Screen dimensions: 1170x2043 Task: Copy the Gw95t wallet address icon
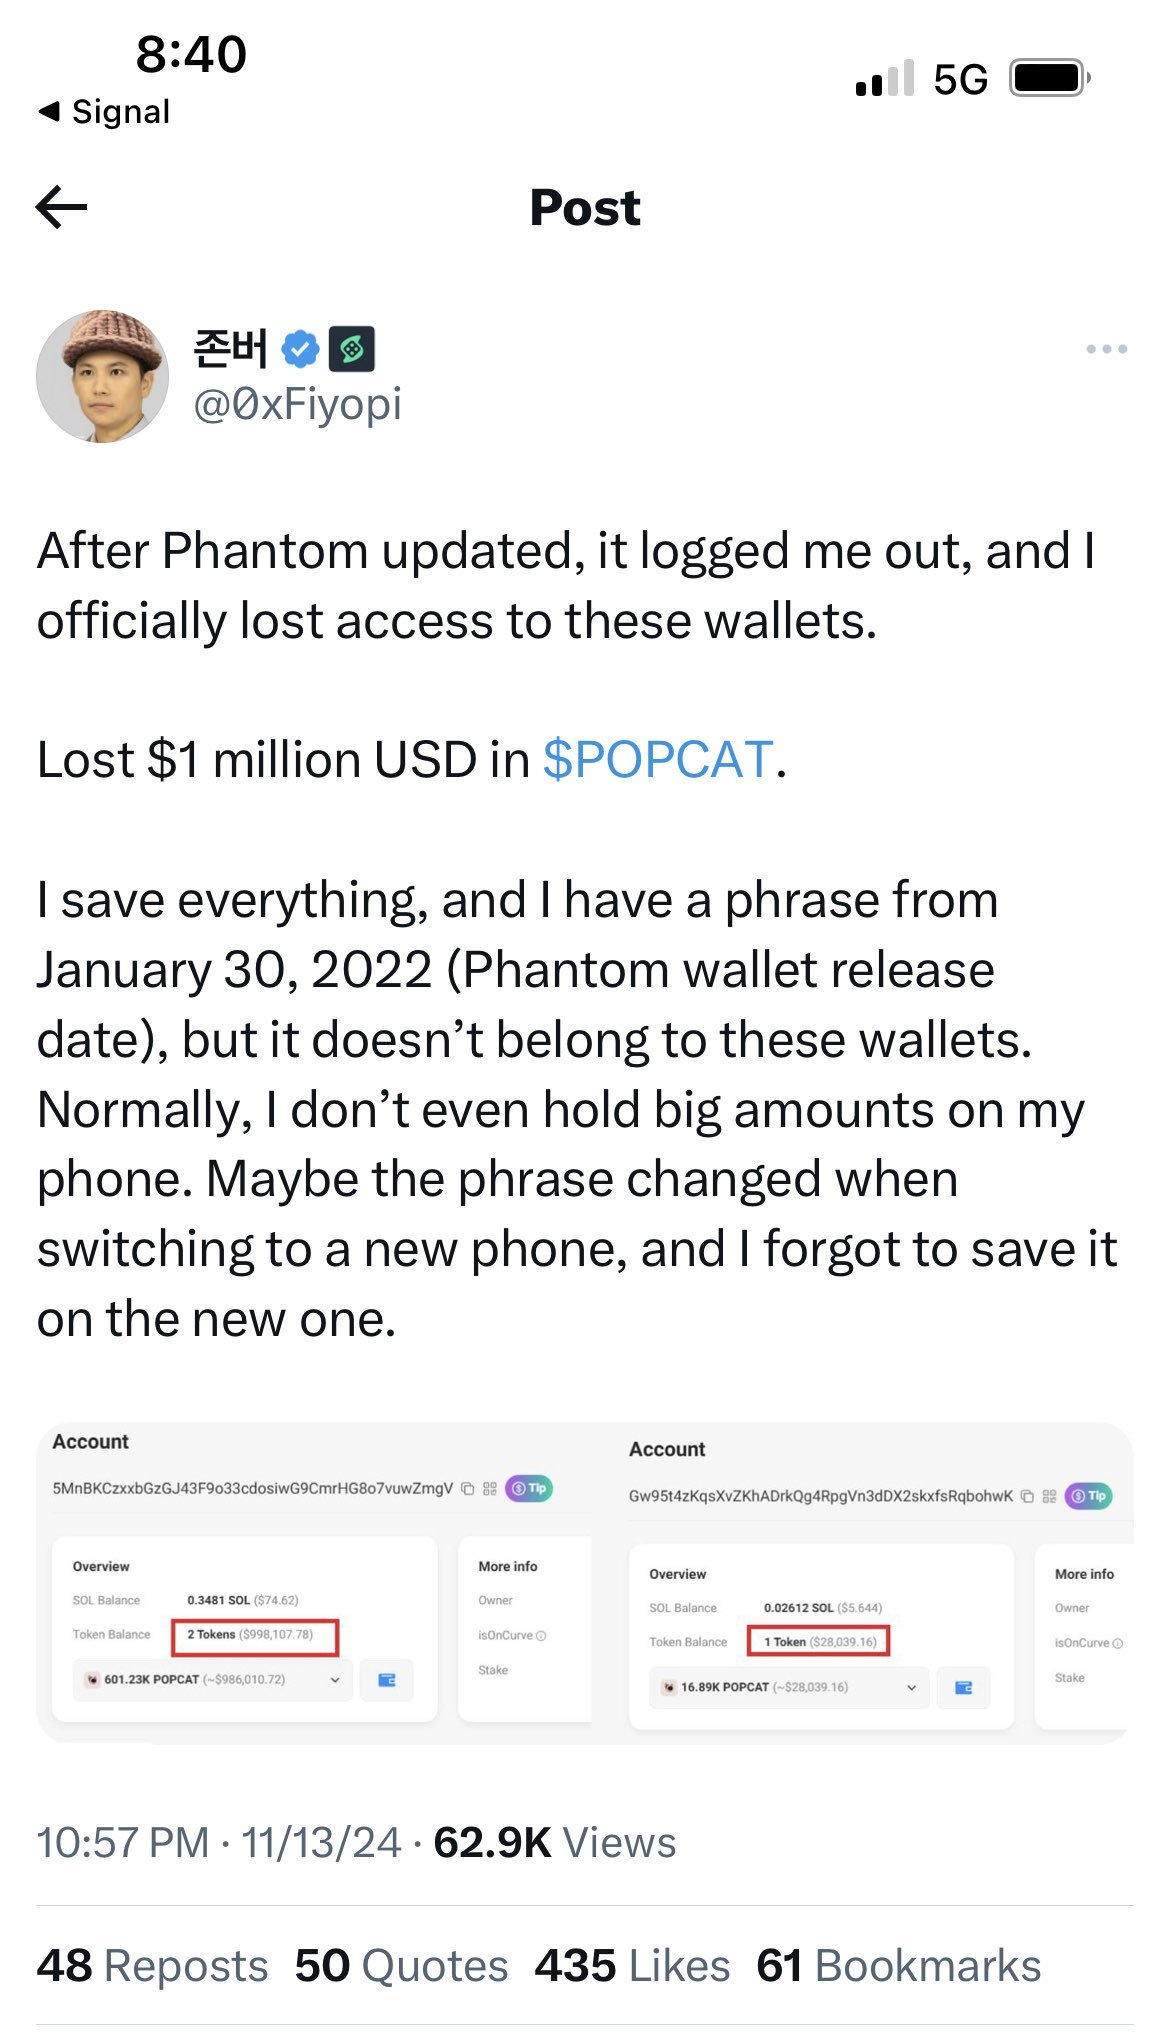pyautogui.click(x=1027, y=1496)
